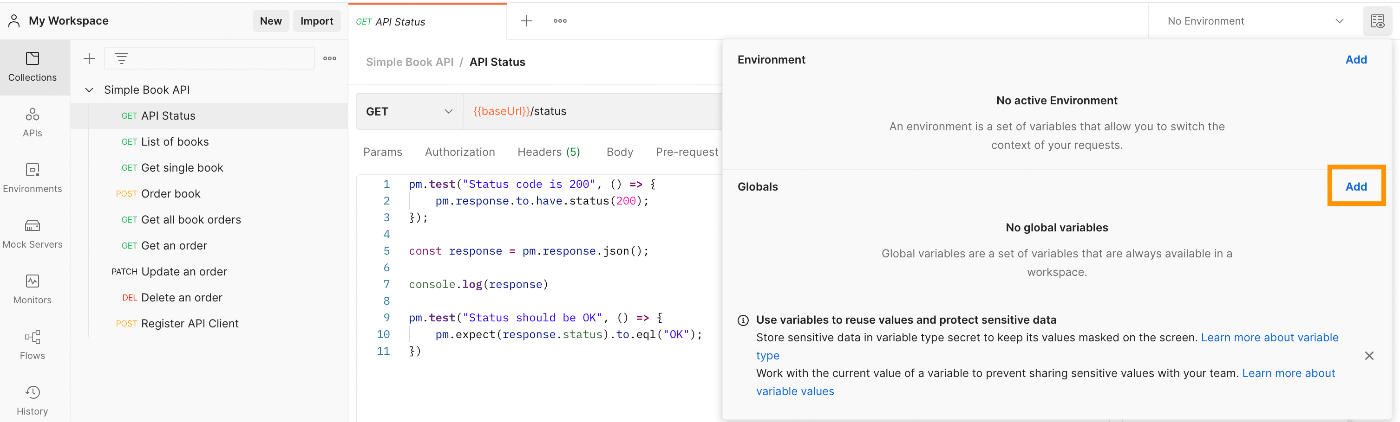Click the filter icon in the collections search bar
The image size is (1400, 422).
click(122, 59)
